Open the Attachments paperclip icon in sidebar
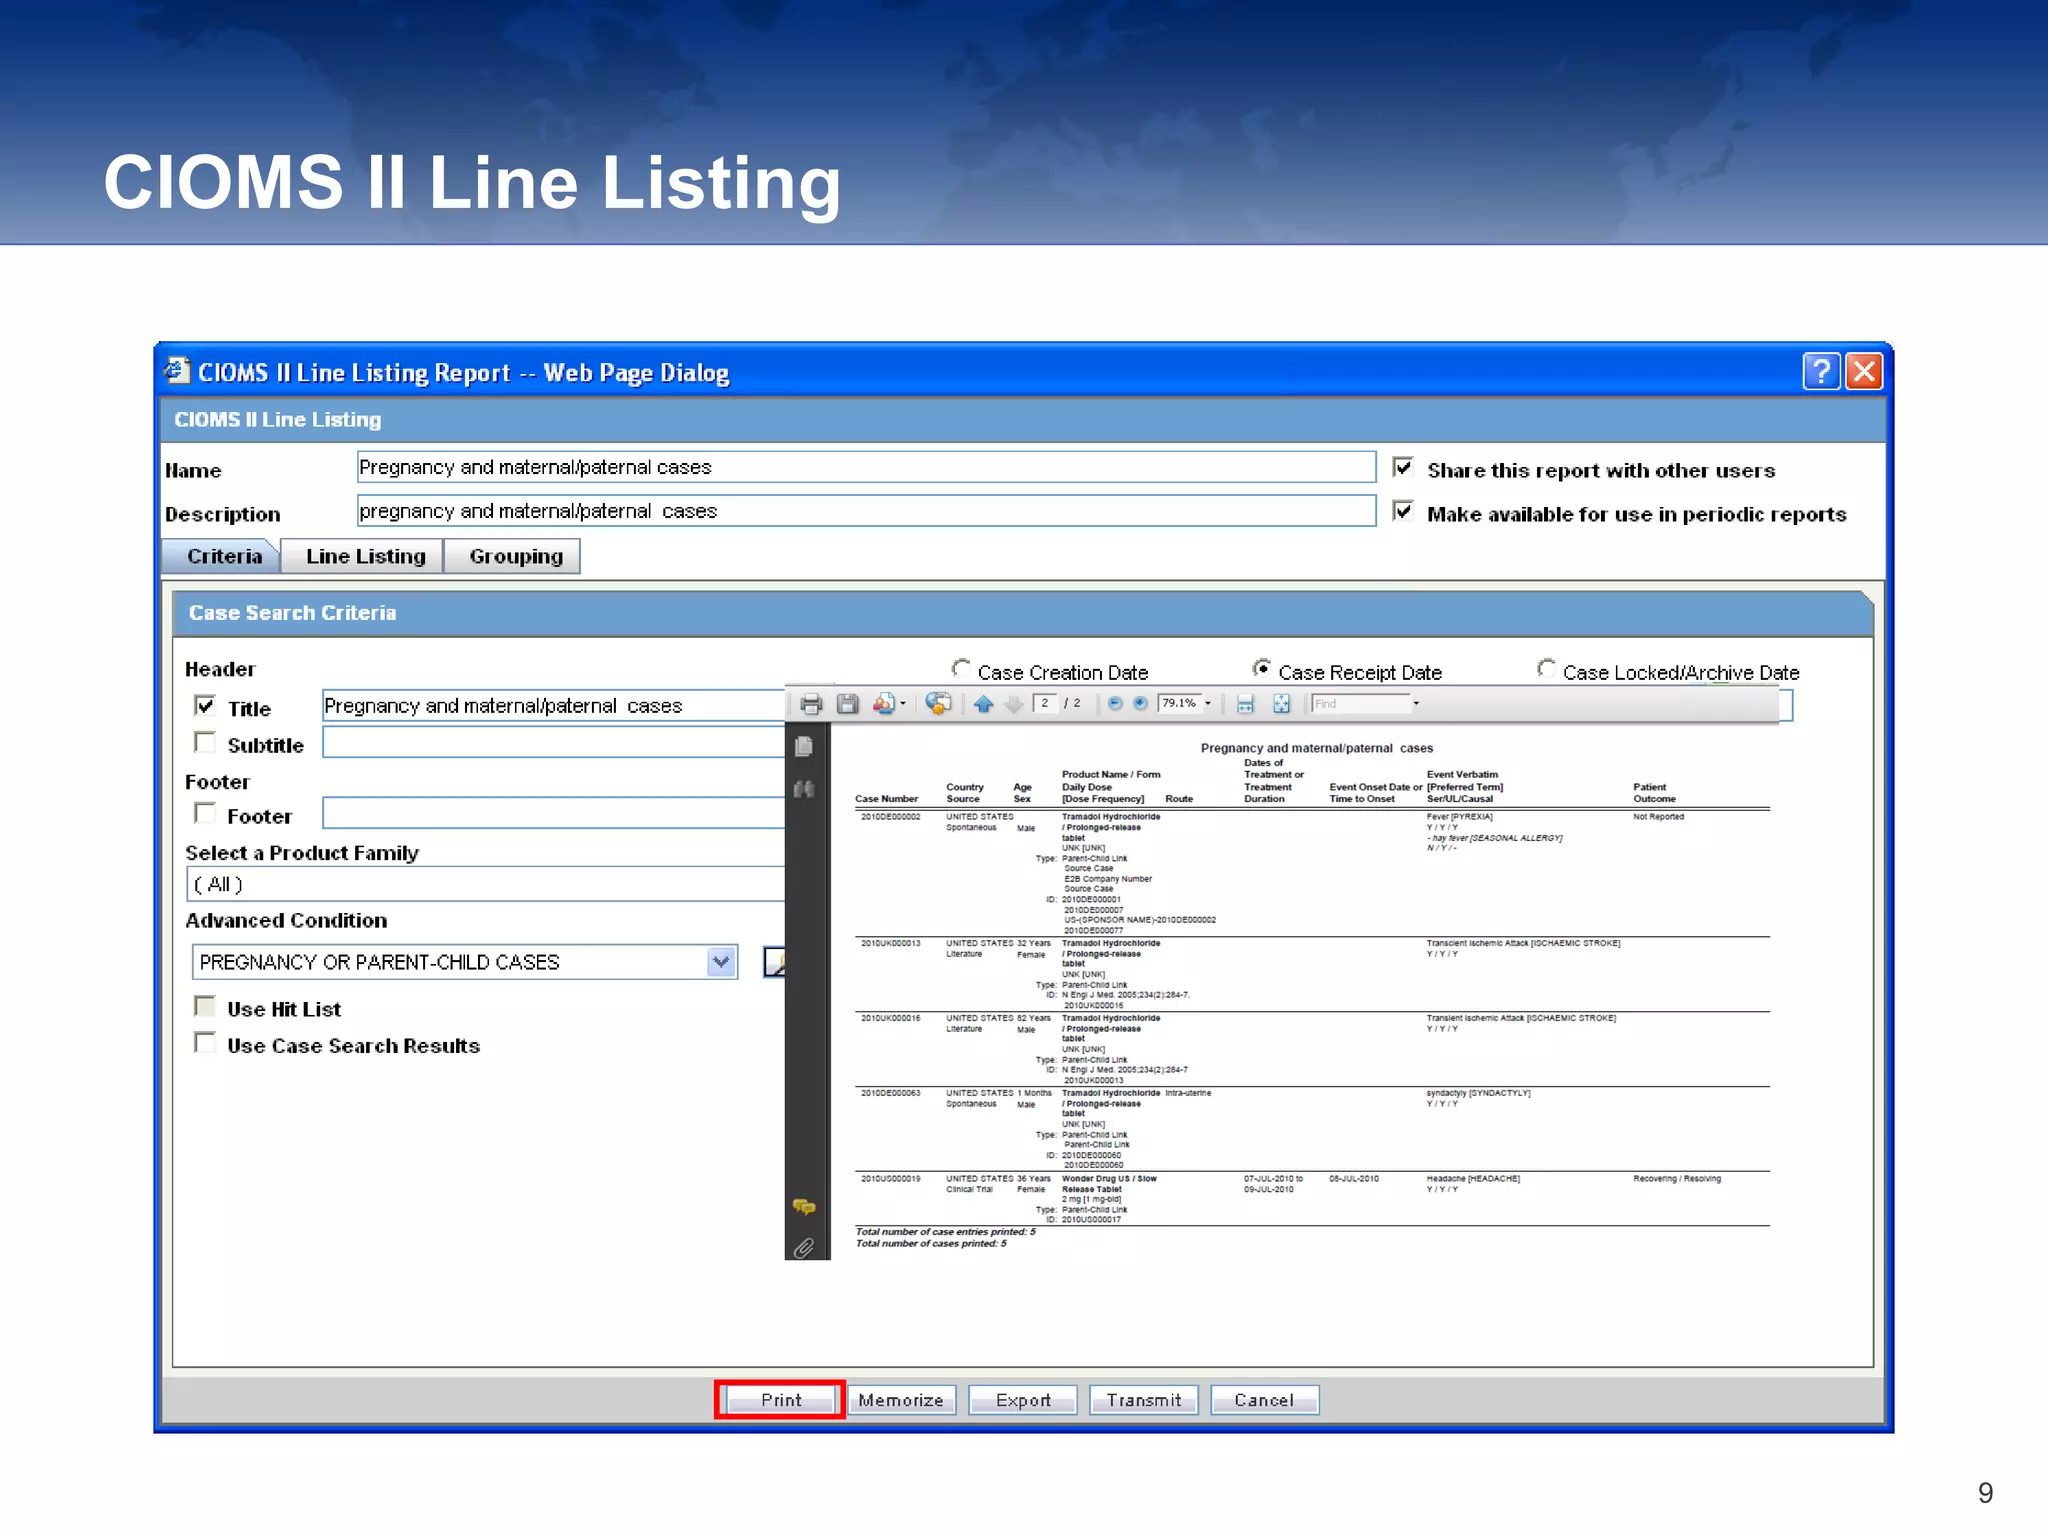 tap(804, 1248)
